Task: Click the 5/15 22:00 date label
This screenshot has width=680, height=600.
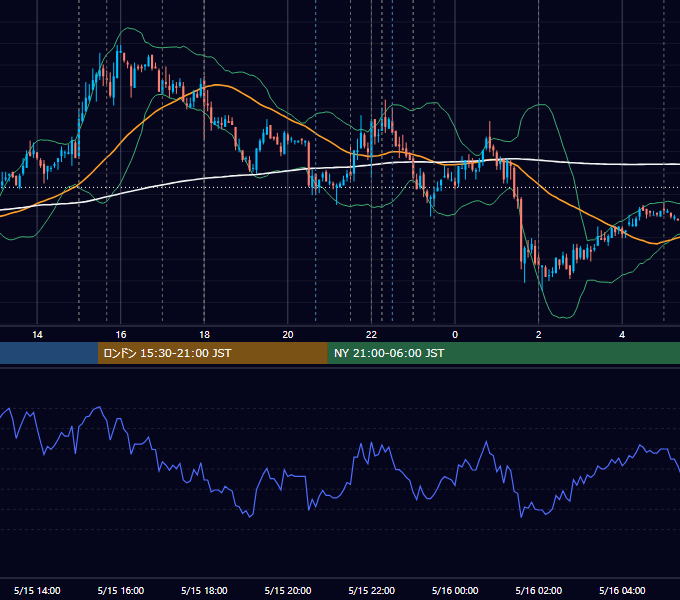Action: click(x=372, y=590)
